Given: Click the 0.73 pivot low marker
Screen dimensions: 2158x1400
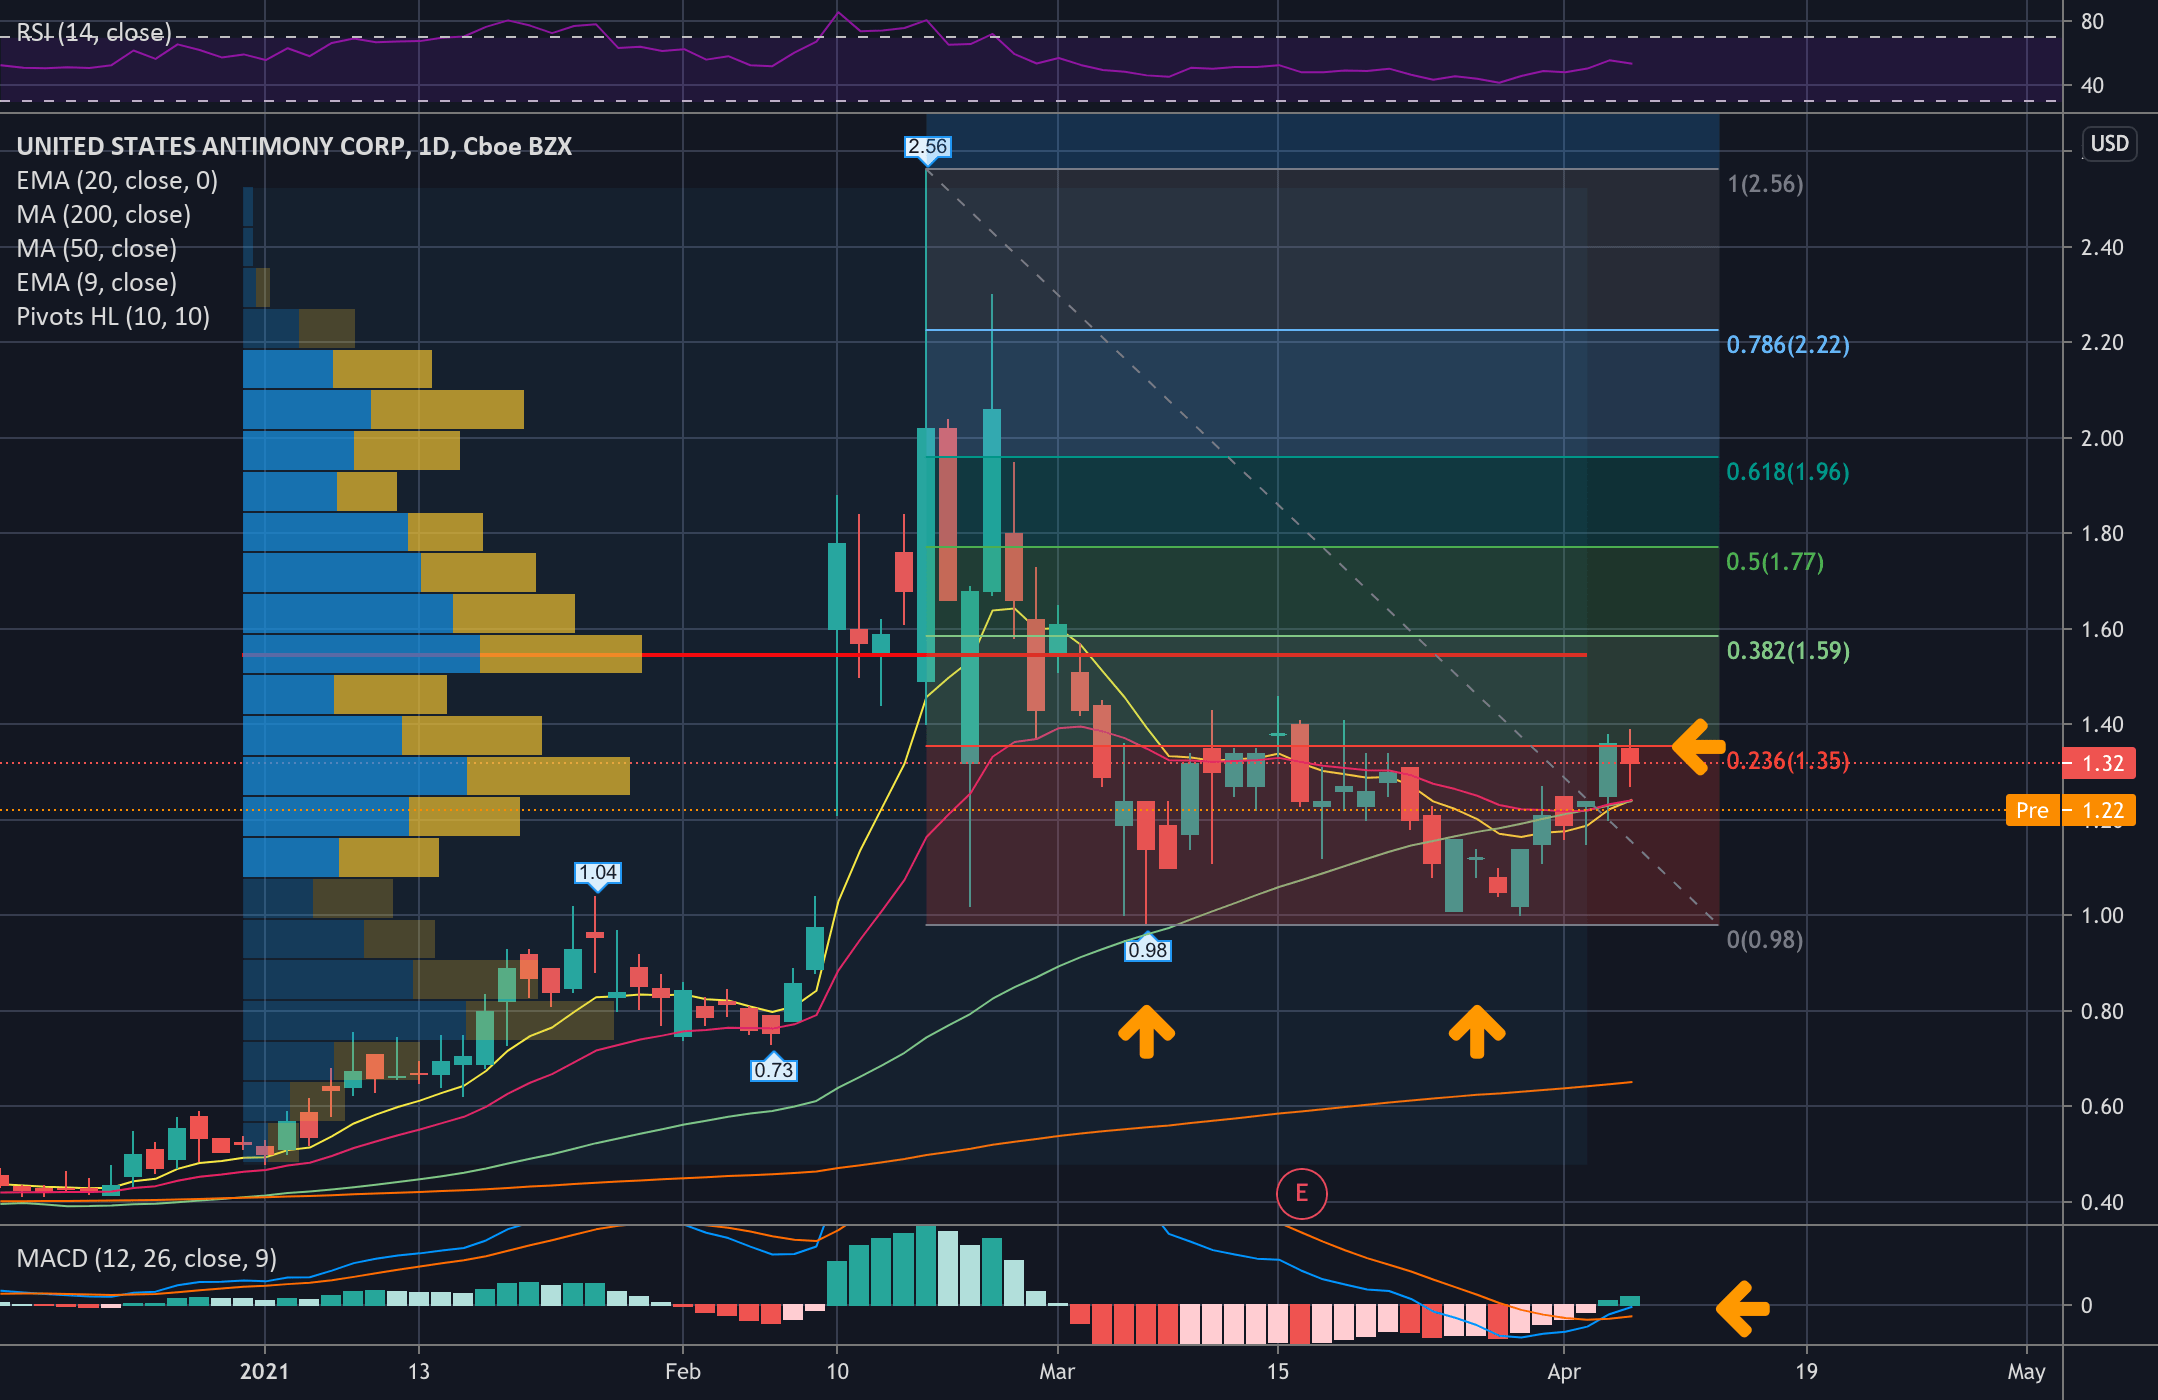Looking at the screenshot, I should tap(773, 1070).
